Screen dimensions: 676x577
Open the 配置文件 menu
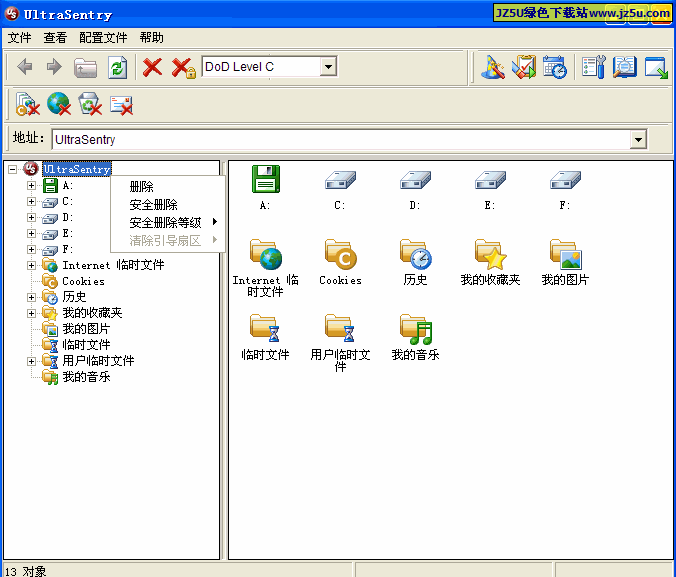103,38
